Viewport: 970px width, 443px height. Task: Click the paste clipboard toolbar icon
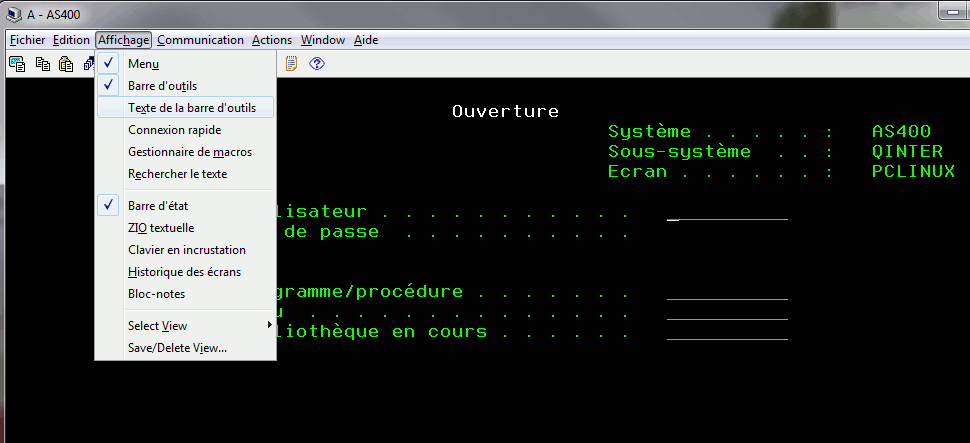(66, 64)
